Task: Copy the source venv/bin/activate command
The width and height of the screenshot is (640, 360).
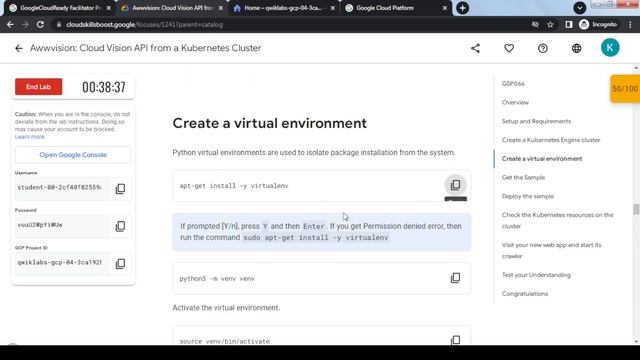Action: (455, 340)
